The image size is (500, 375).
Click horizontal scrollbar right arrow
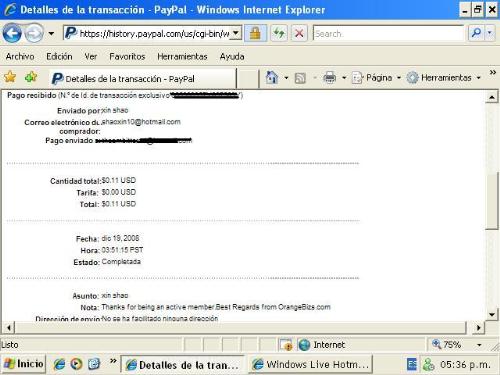[x=478, y=328]
